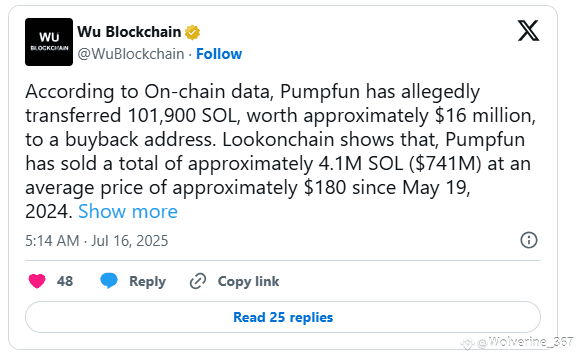This screenshot has height=360, width=581.
Task: Click the tweet body text about Pumpfun
Action: click(280, 151)
